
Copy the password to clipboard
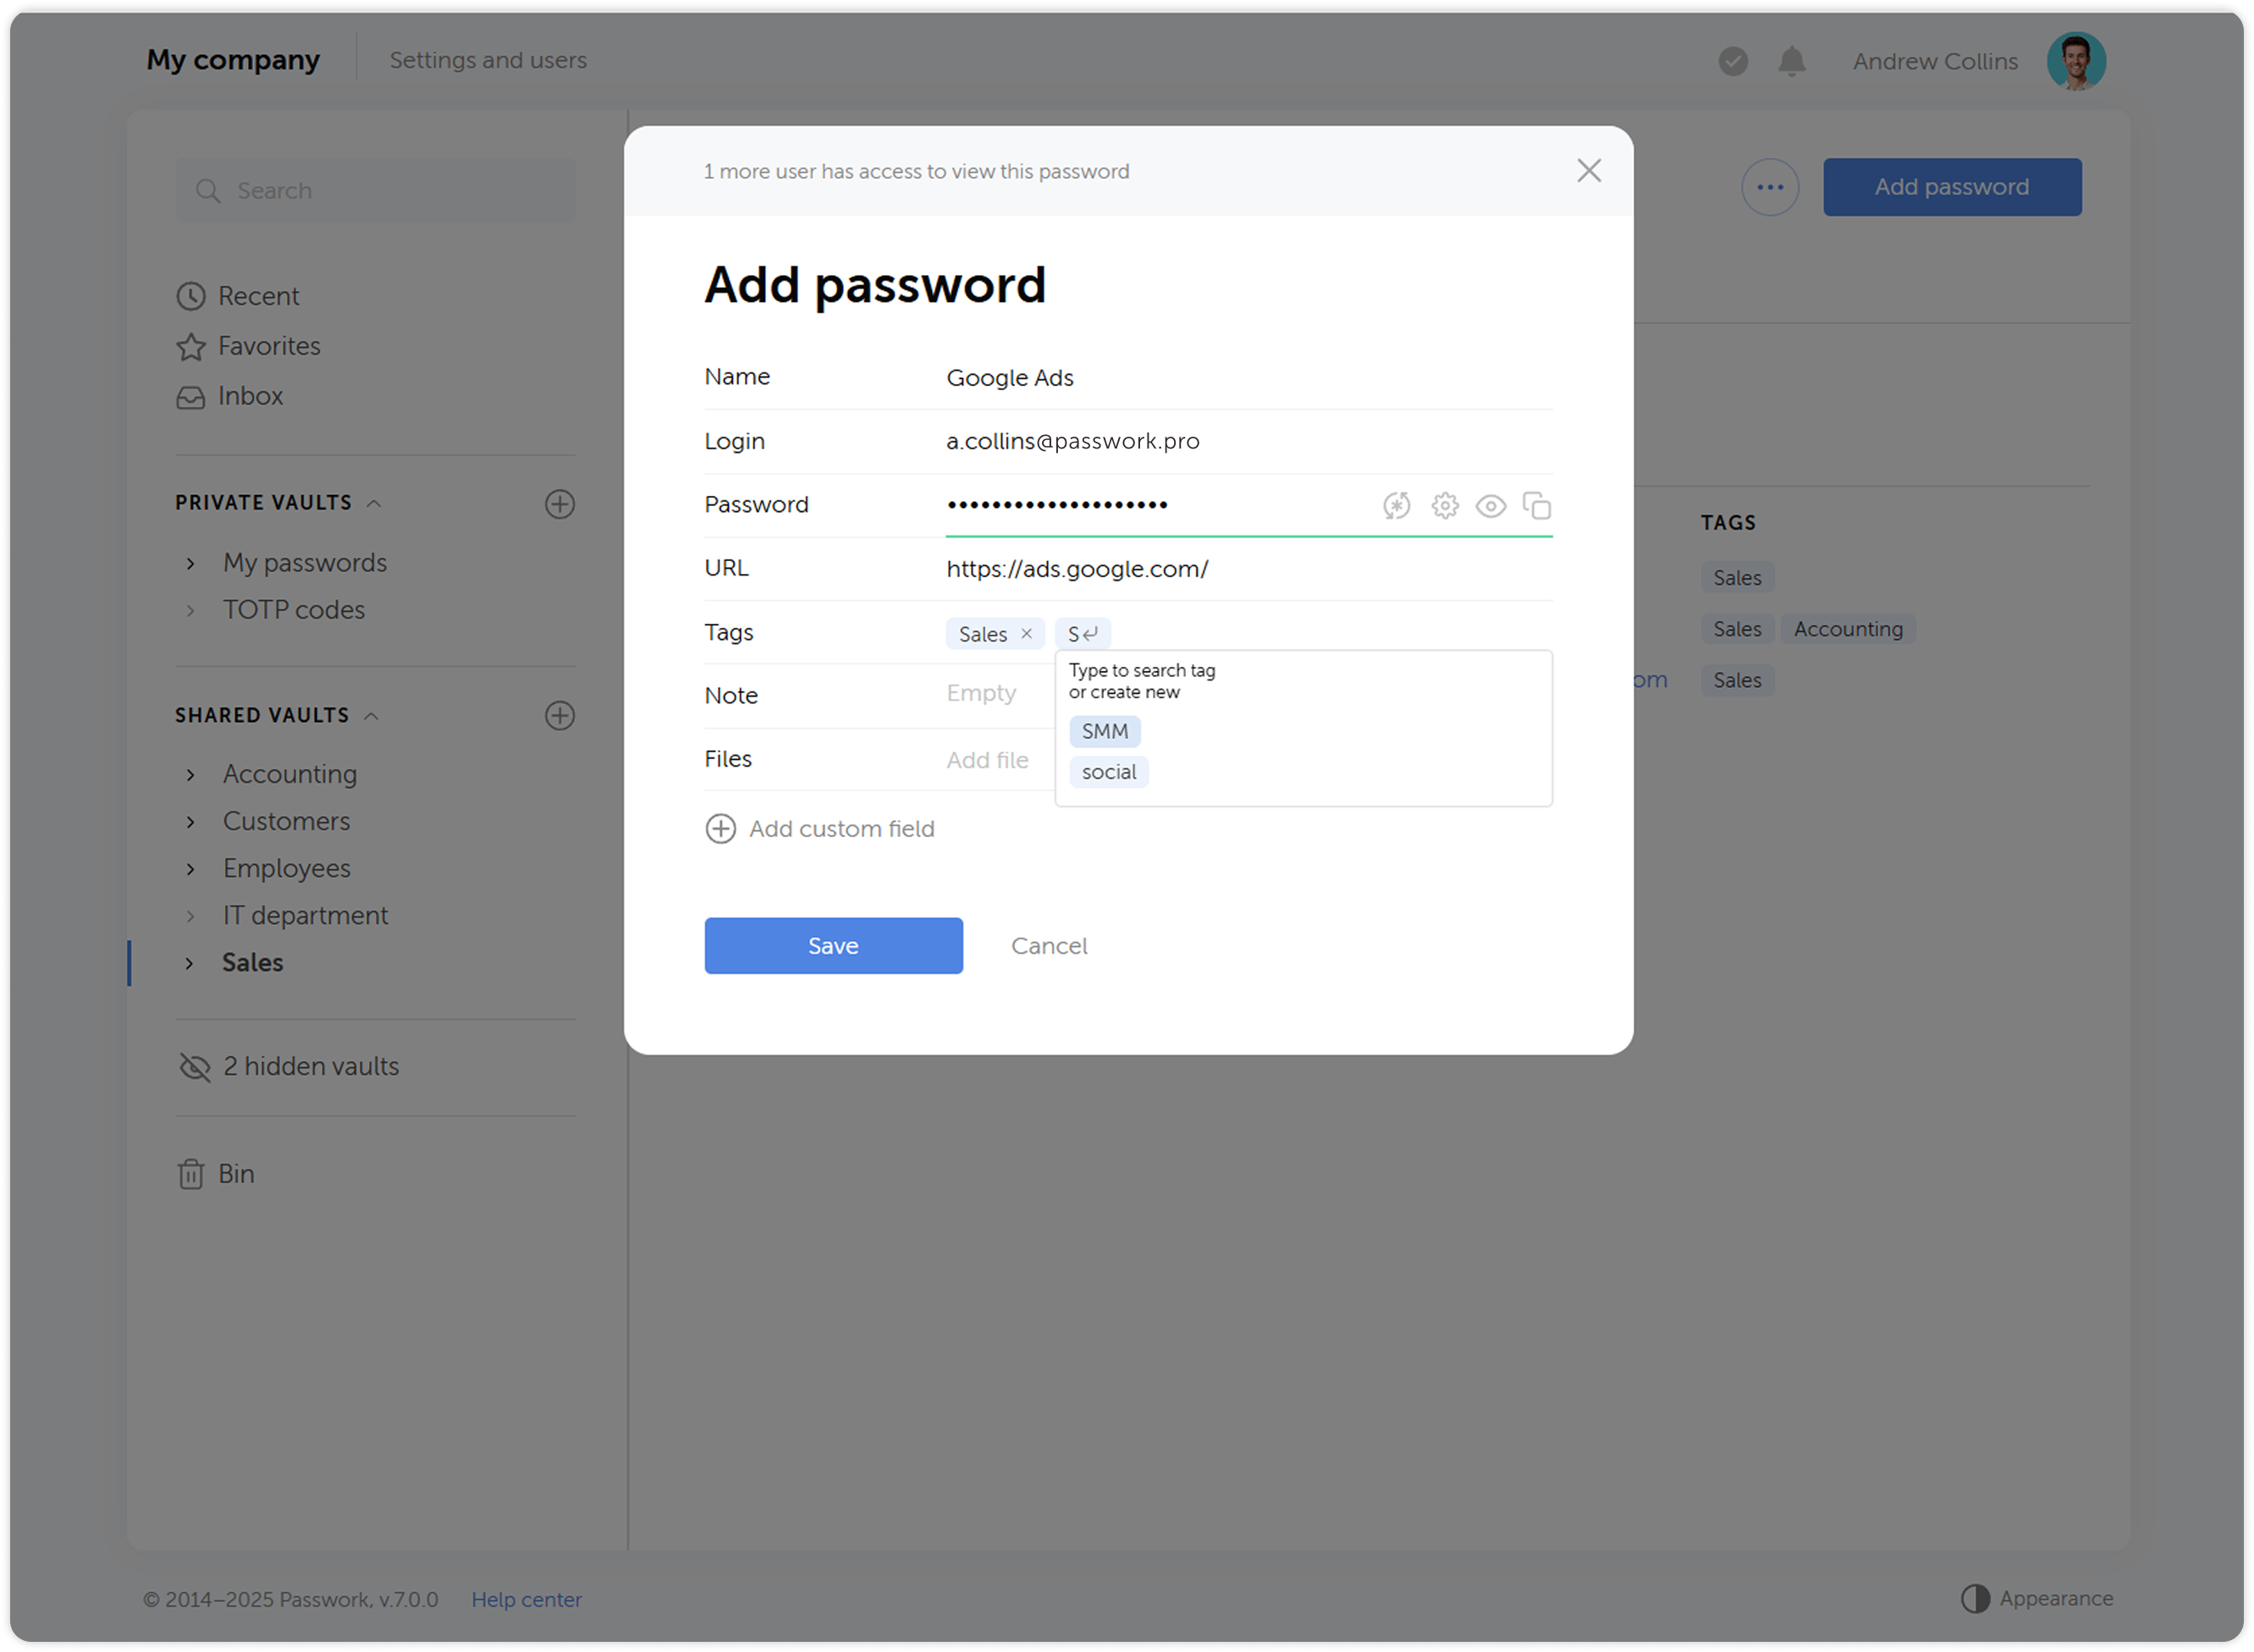tap(1537, 506)
